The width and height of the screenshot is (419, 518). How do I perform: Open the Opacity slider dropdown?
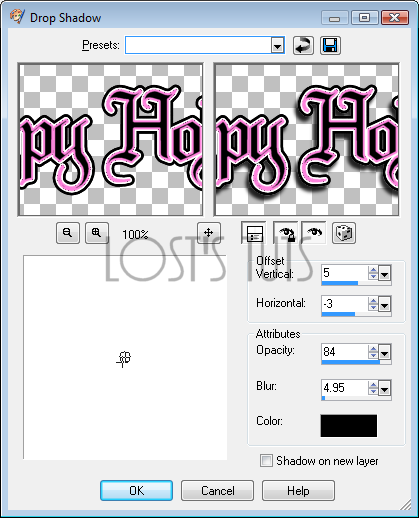(x=384, y=353)
